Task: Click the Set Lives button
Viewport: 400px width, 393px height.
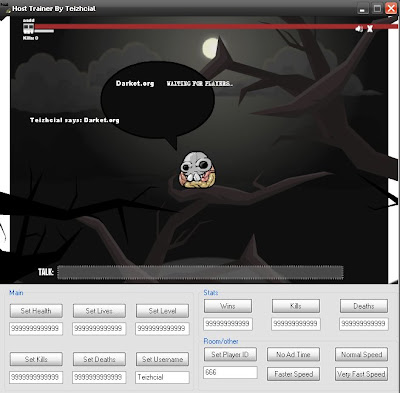Action: 99,311
